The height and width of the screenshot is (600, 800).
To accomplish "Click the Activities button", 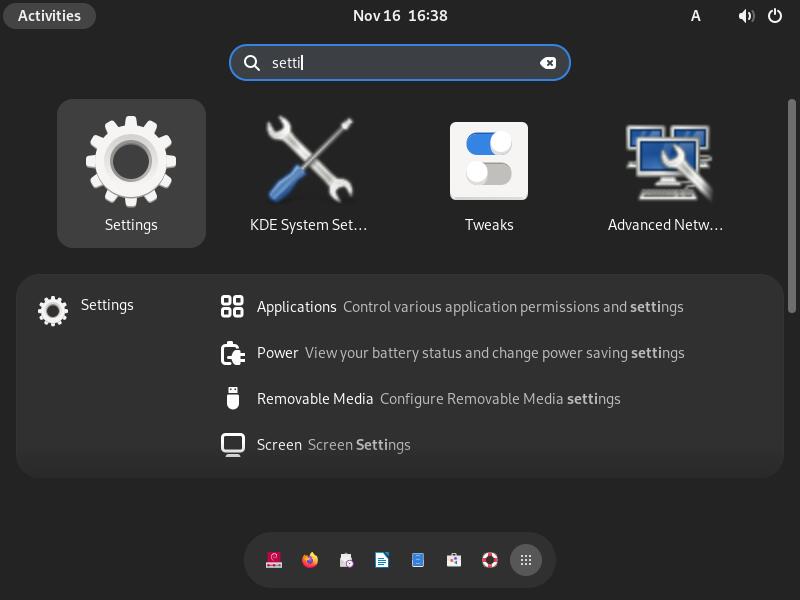I will click(49, 16).
